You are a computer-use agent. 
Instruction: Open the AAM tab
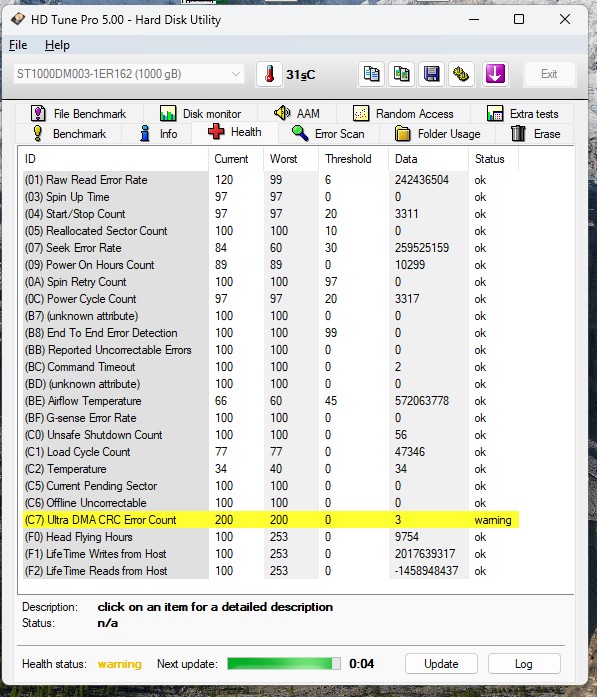coord(297,114)
